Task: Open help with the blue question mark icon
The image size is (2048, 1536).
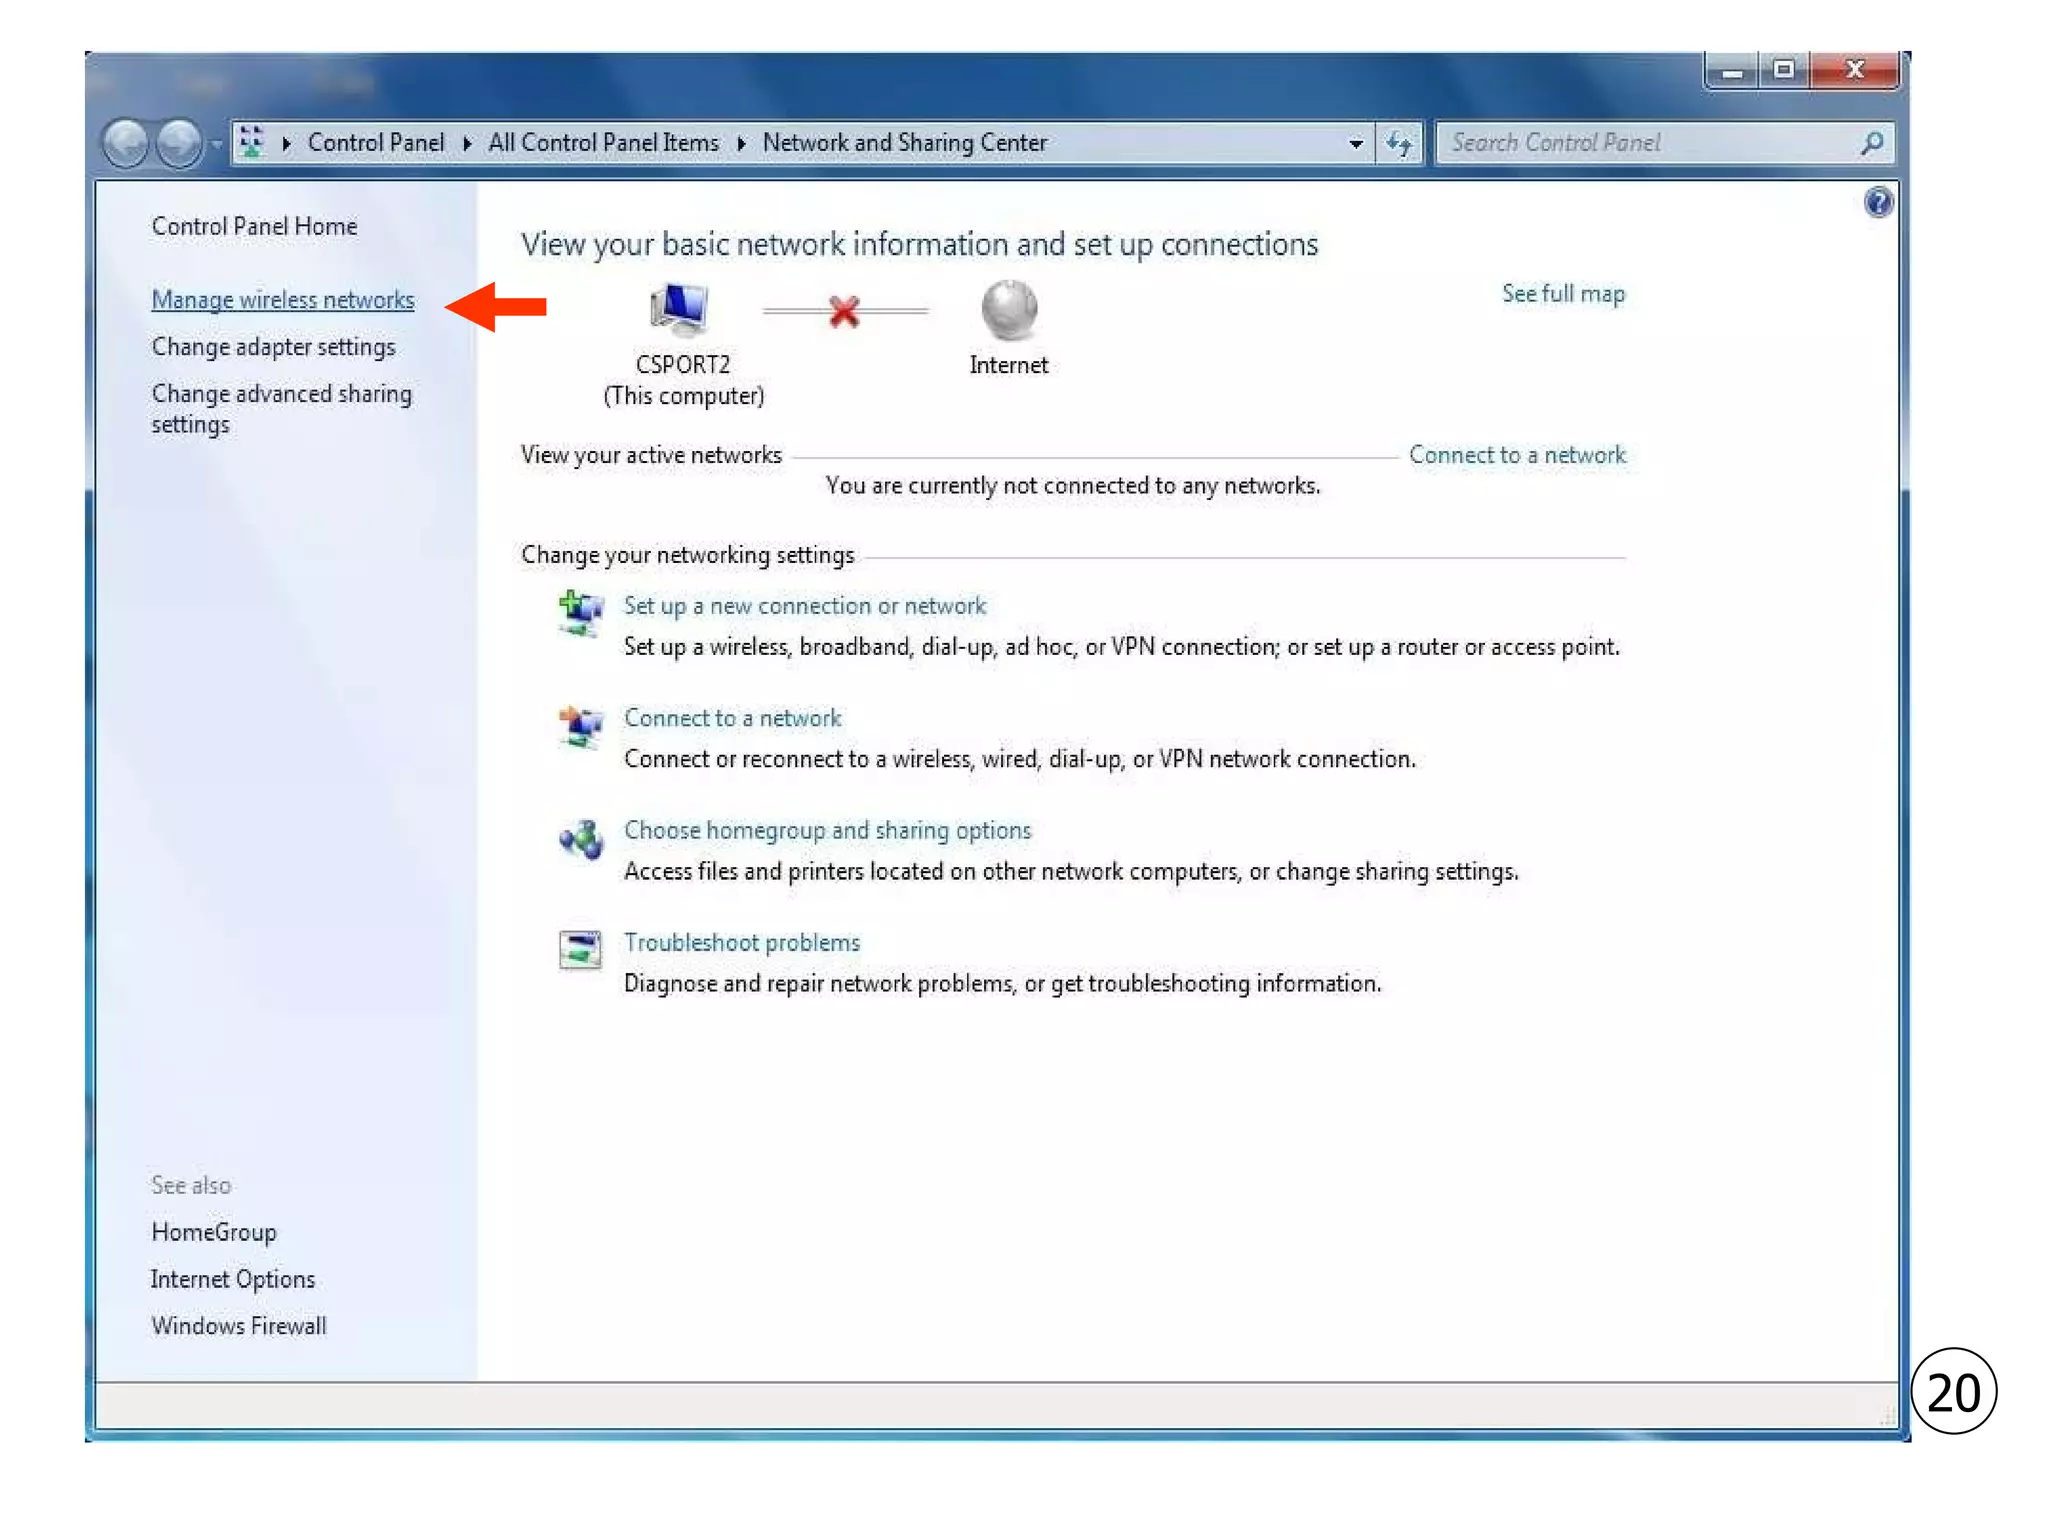Action: tap(1878, 203)
